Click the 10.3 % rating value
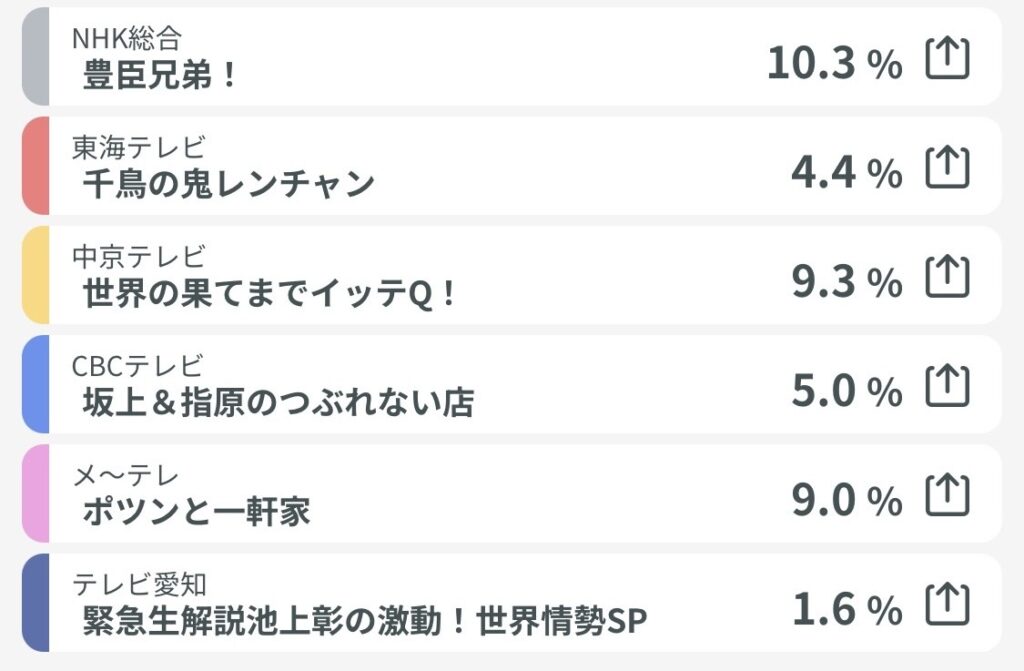Viewport: 1024px width, 671px height. pos(835,63)
